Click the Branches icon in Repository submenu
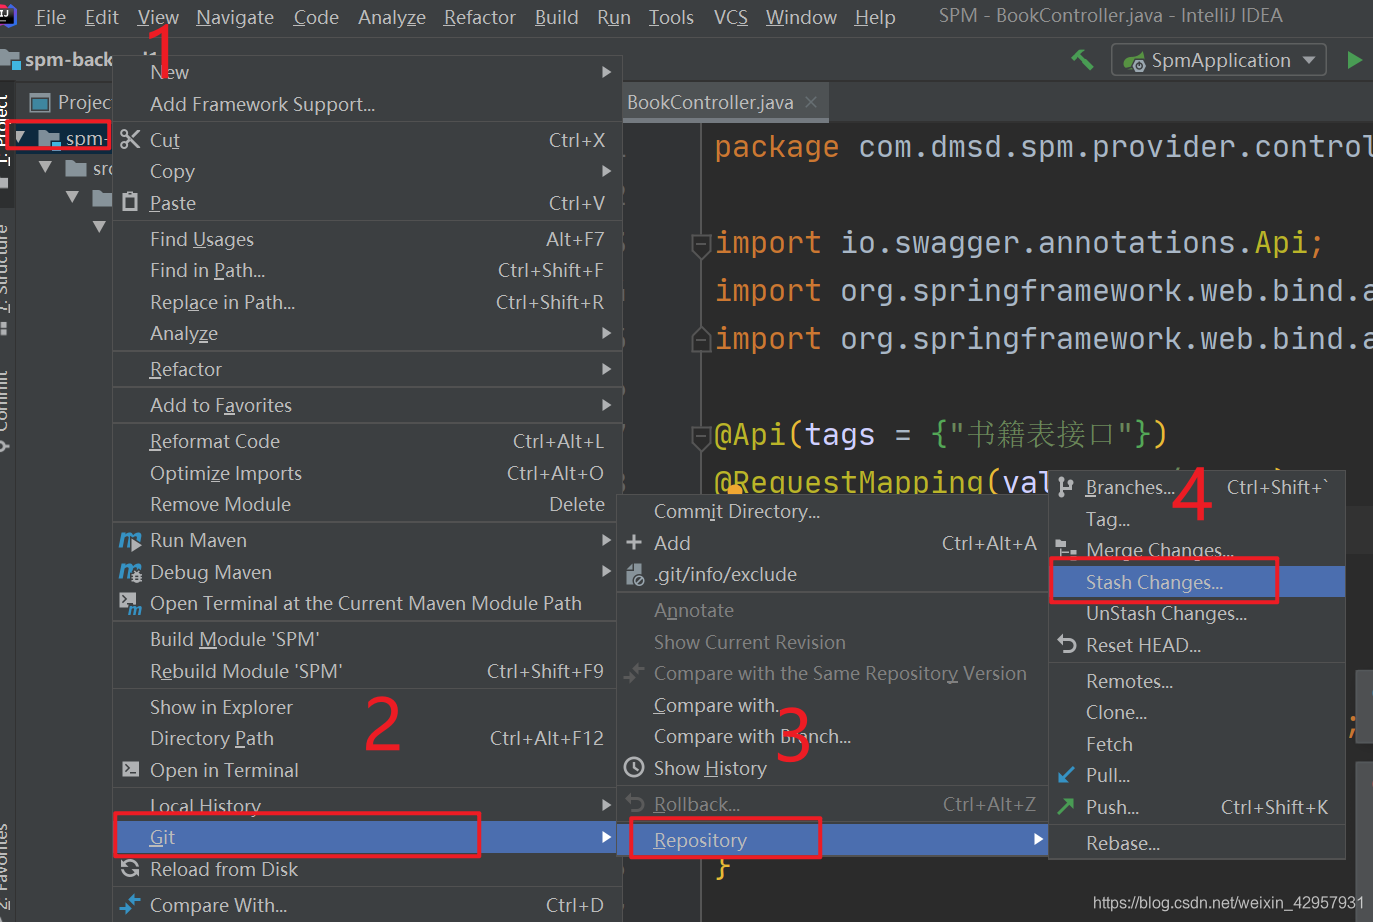This screenshot has height=922, width=1373. 1066,488
